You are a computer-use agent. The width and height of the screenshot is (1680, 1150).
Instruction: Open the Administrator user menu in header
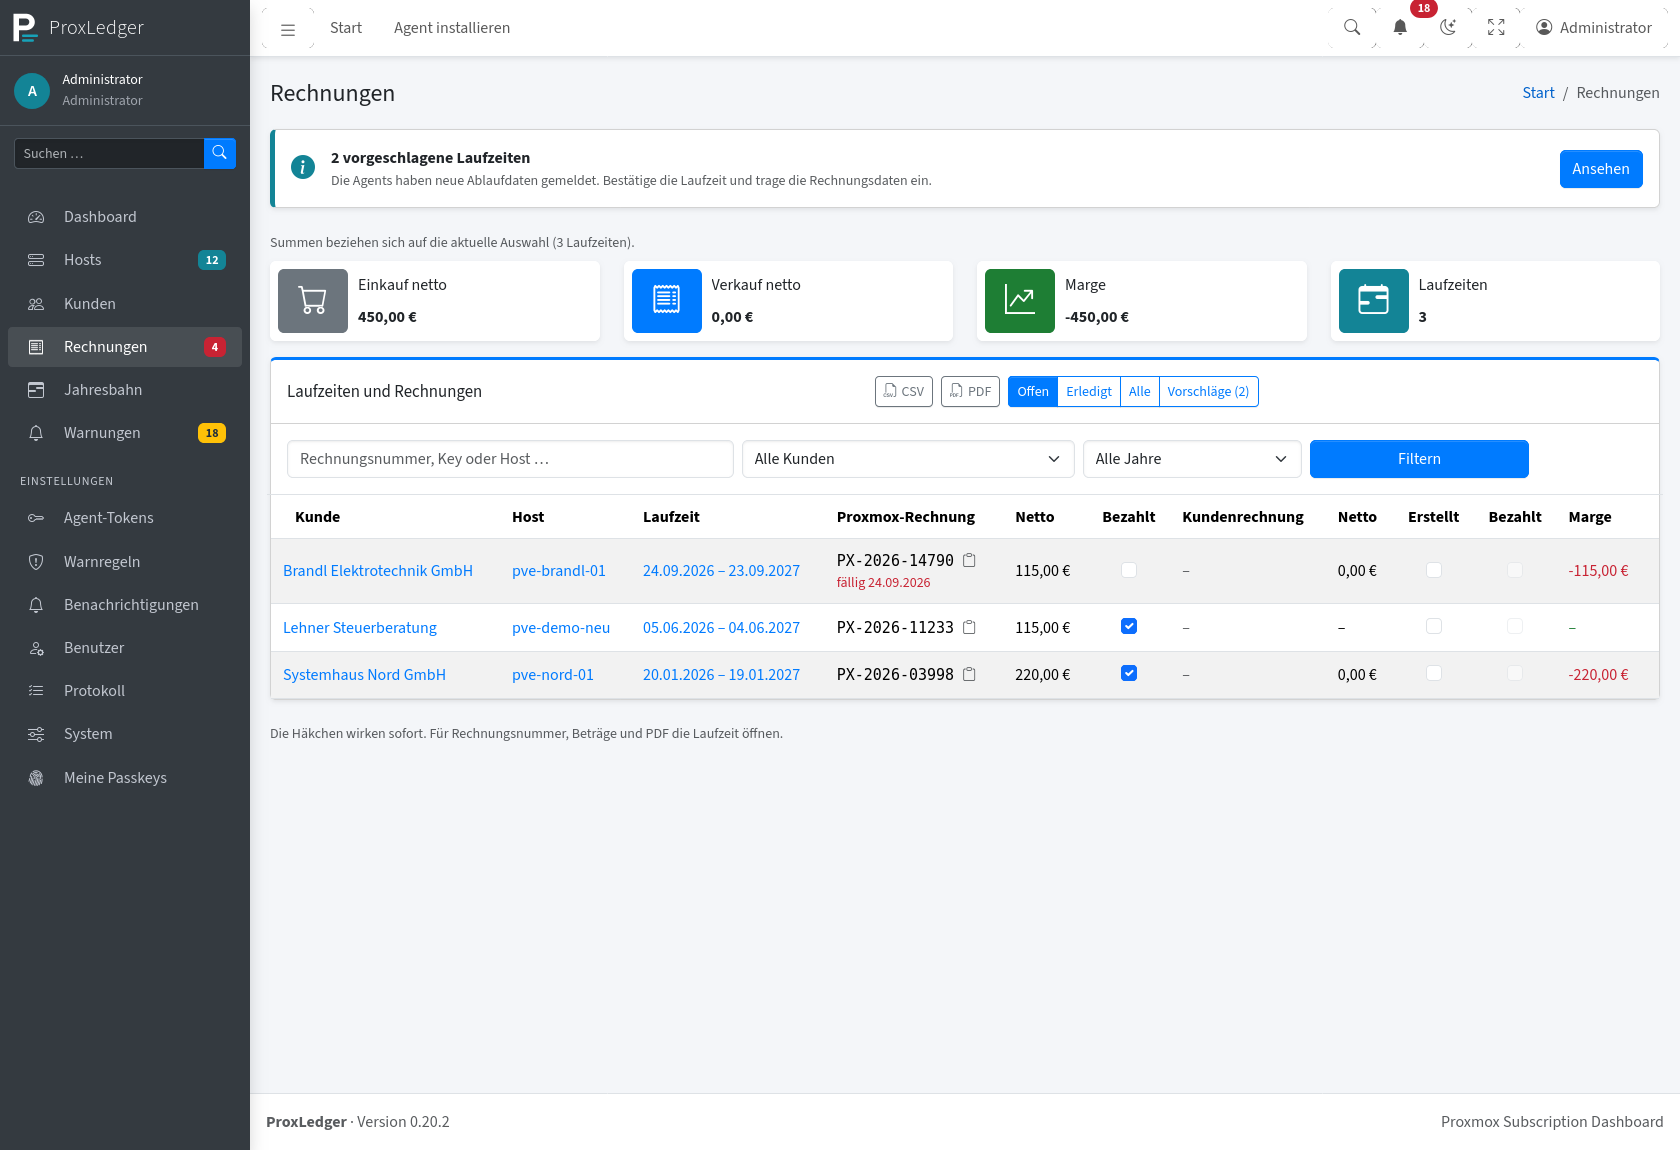(x=1594, y=28)
